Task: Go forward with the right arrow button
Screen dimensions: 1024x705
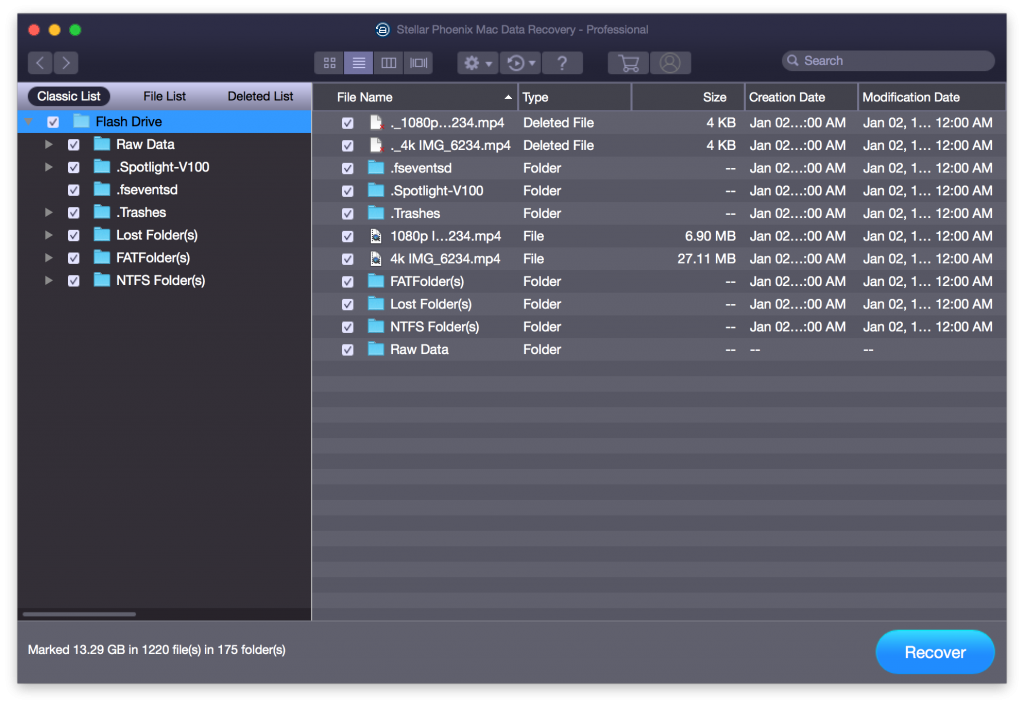Action: click(x=66, y=63)
